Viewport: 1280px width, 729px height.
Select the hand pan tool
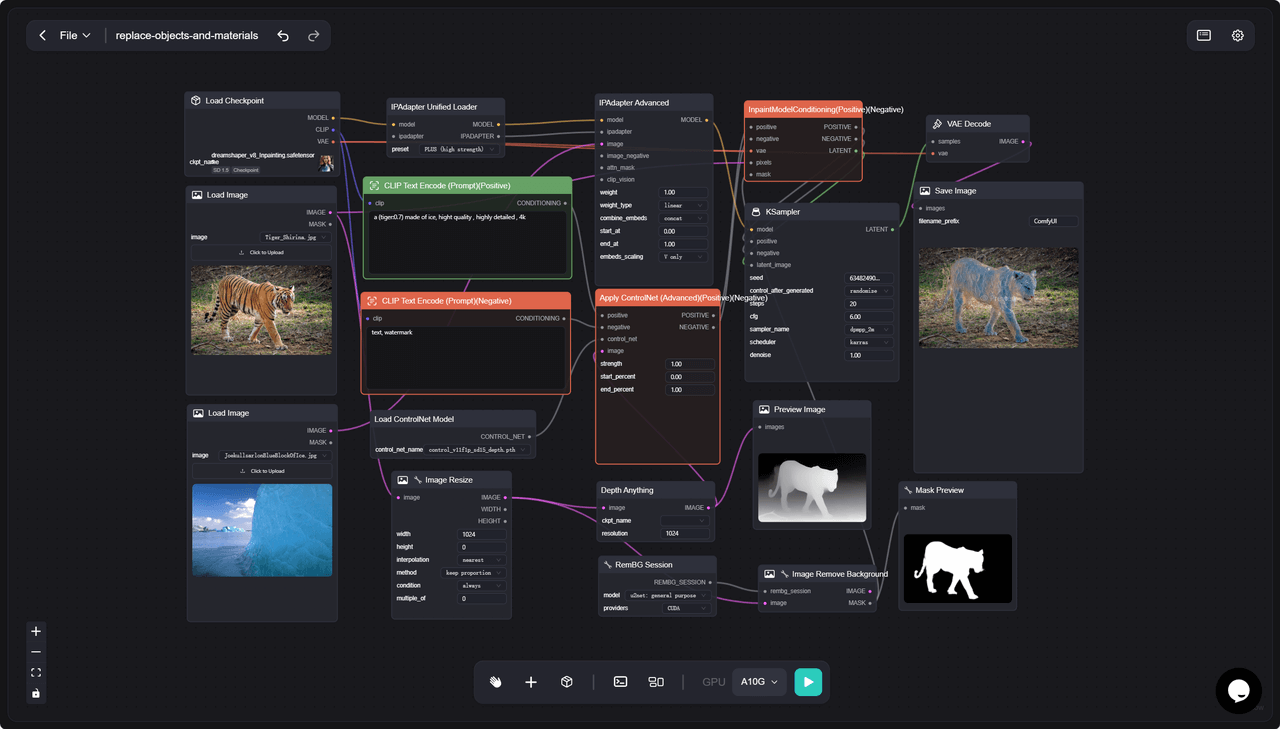pos(496,682)
